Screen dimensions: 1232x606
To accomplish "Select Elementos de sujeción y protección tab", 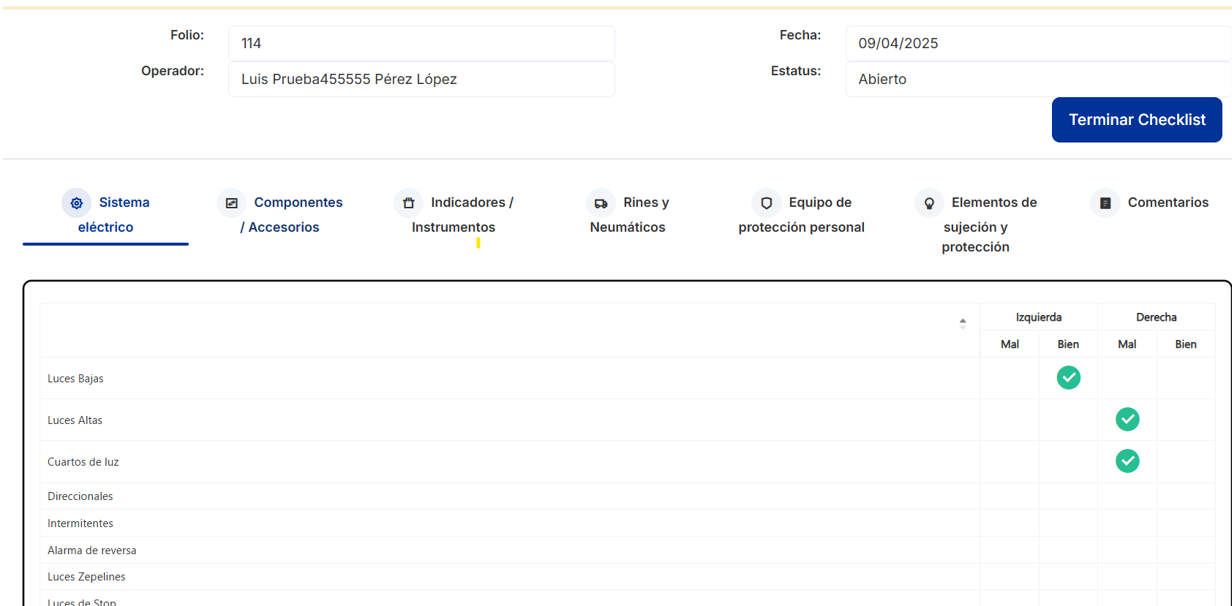I will click(975, 225).
